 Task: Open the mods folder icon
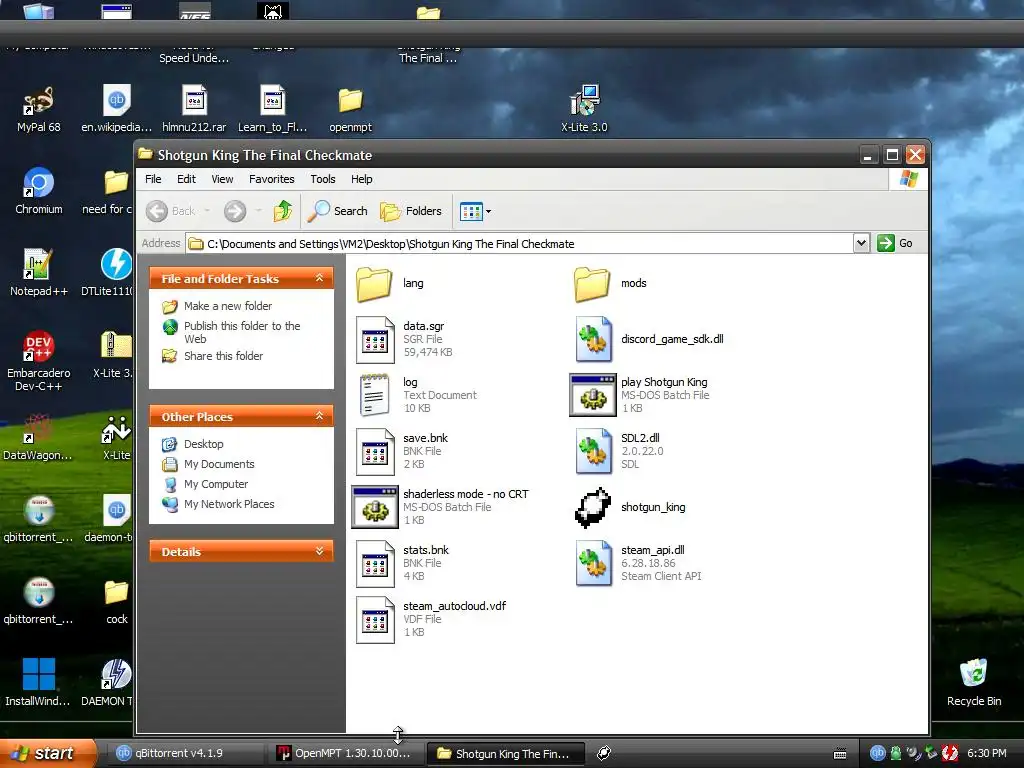[x=592, y=283]
